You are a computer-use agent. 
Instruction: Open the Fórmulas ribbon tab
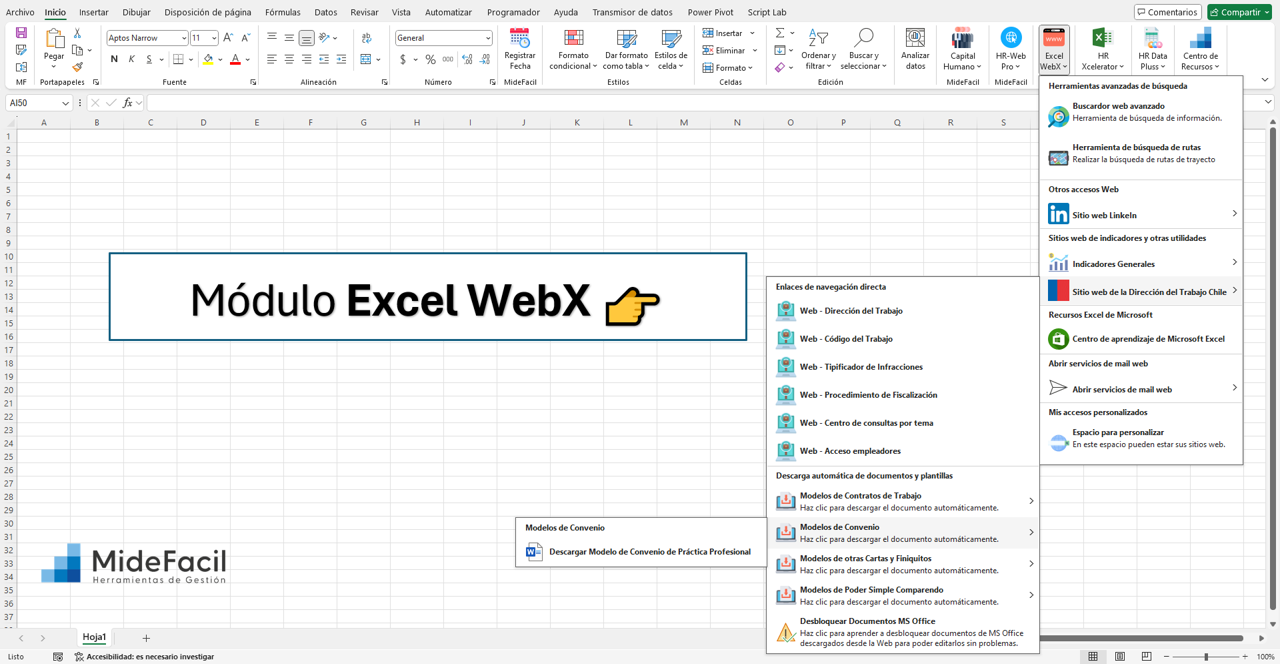283,12
